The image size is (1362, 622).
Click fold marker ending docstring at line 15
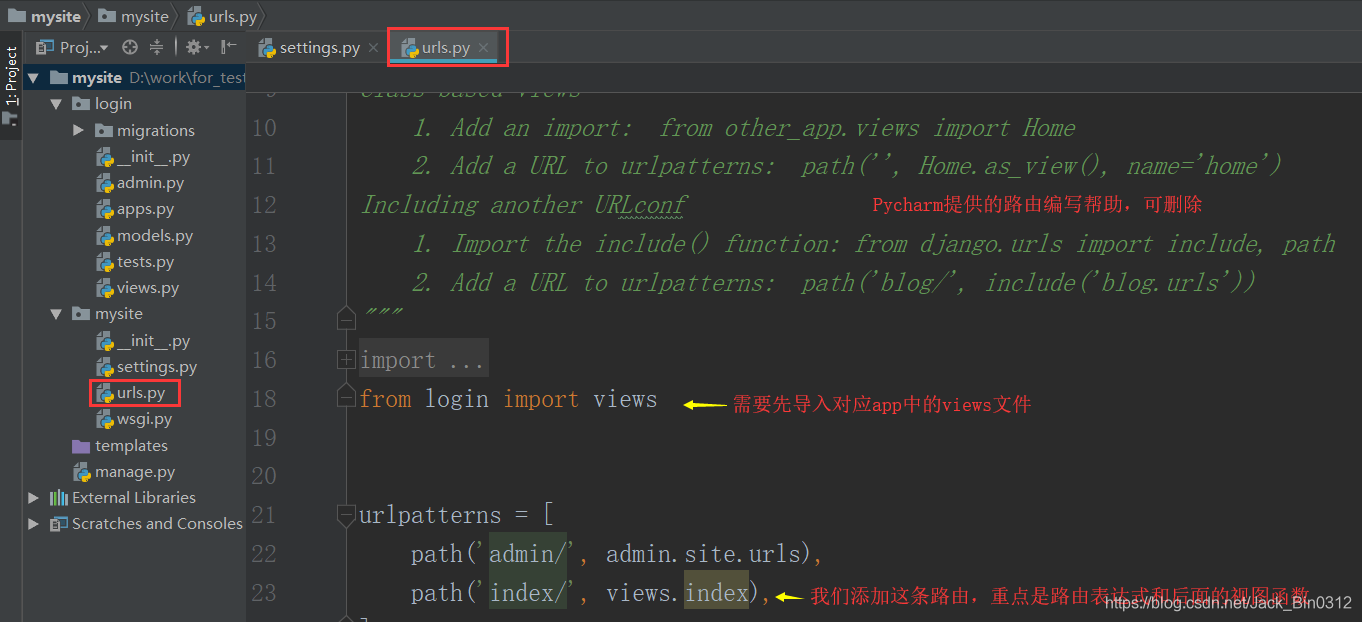[x=346, y=319]
